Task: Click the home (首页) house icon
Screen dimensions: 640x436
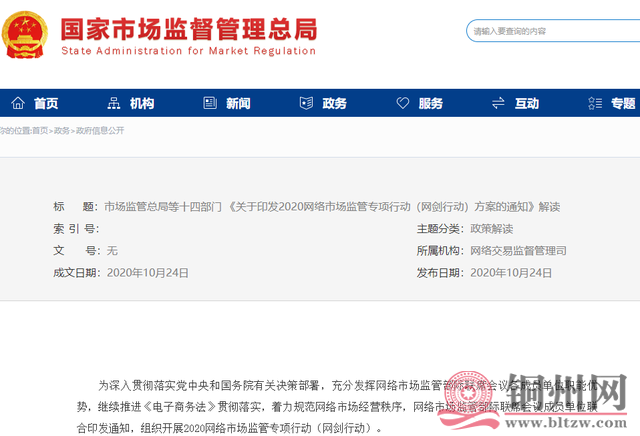Action: (x=18, y=103)
